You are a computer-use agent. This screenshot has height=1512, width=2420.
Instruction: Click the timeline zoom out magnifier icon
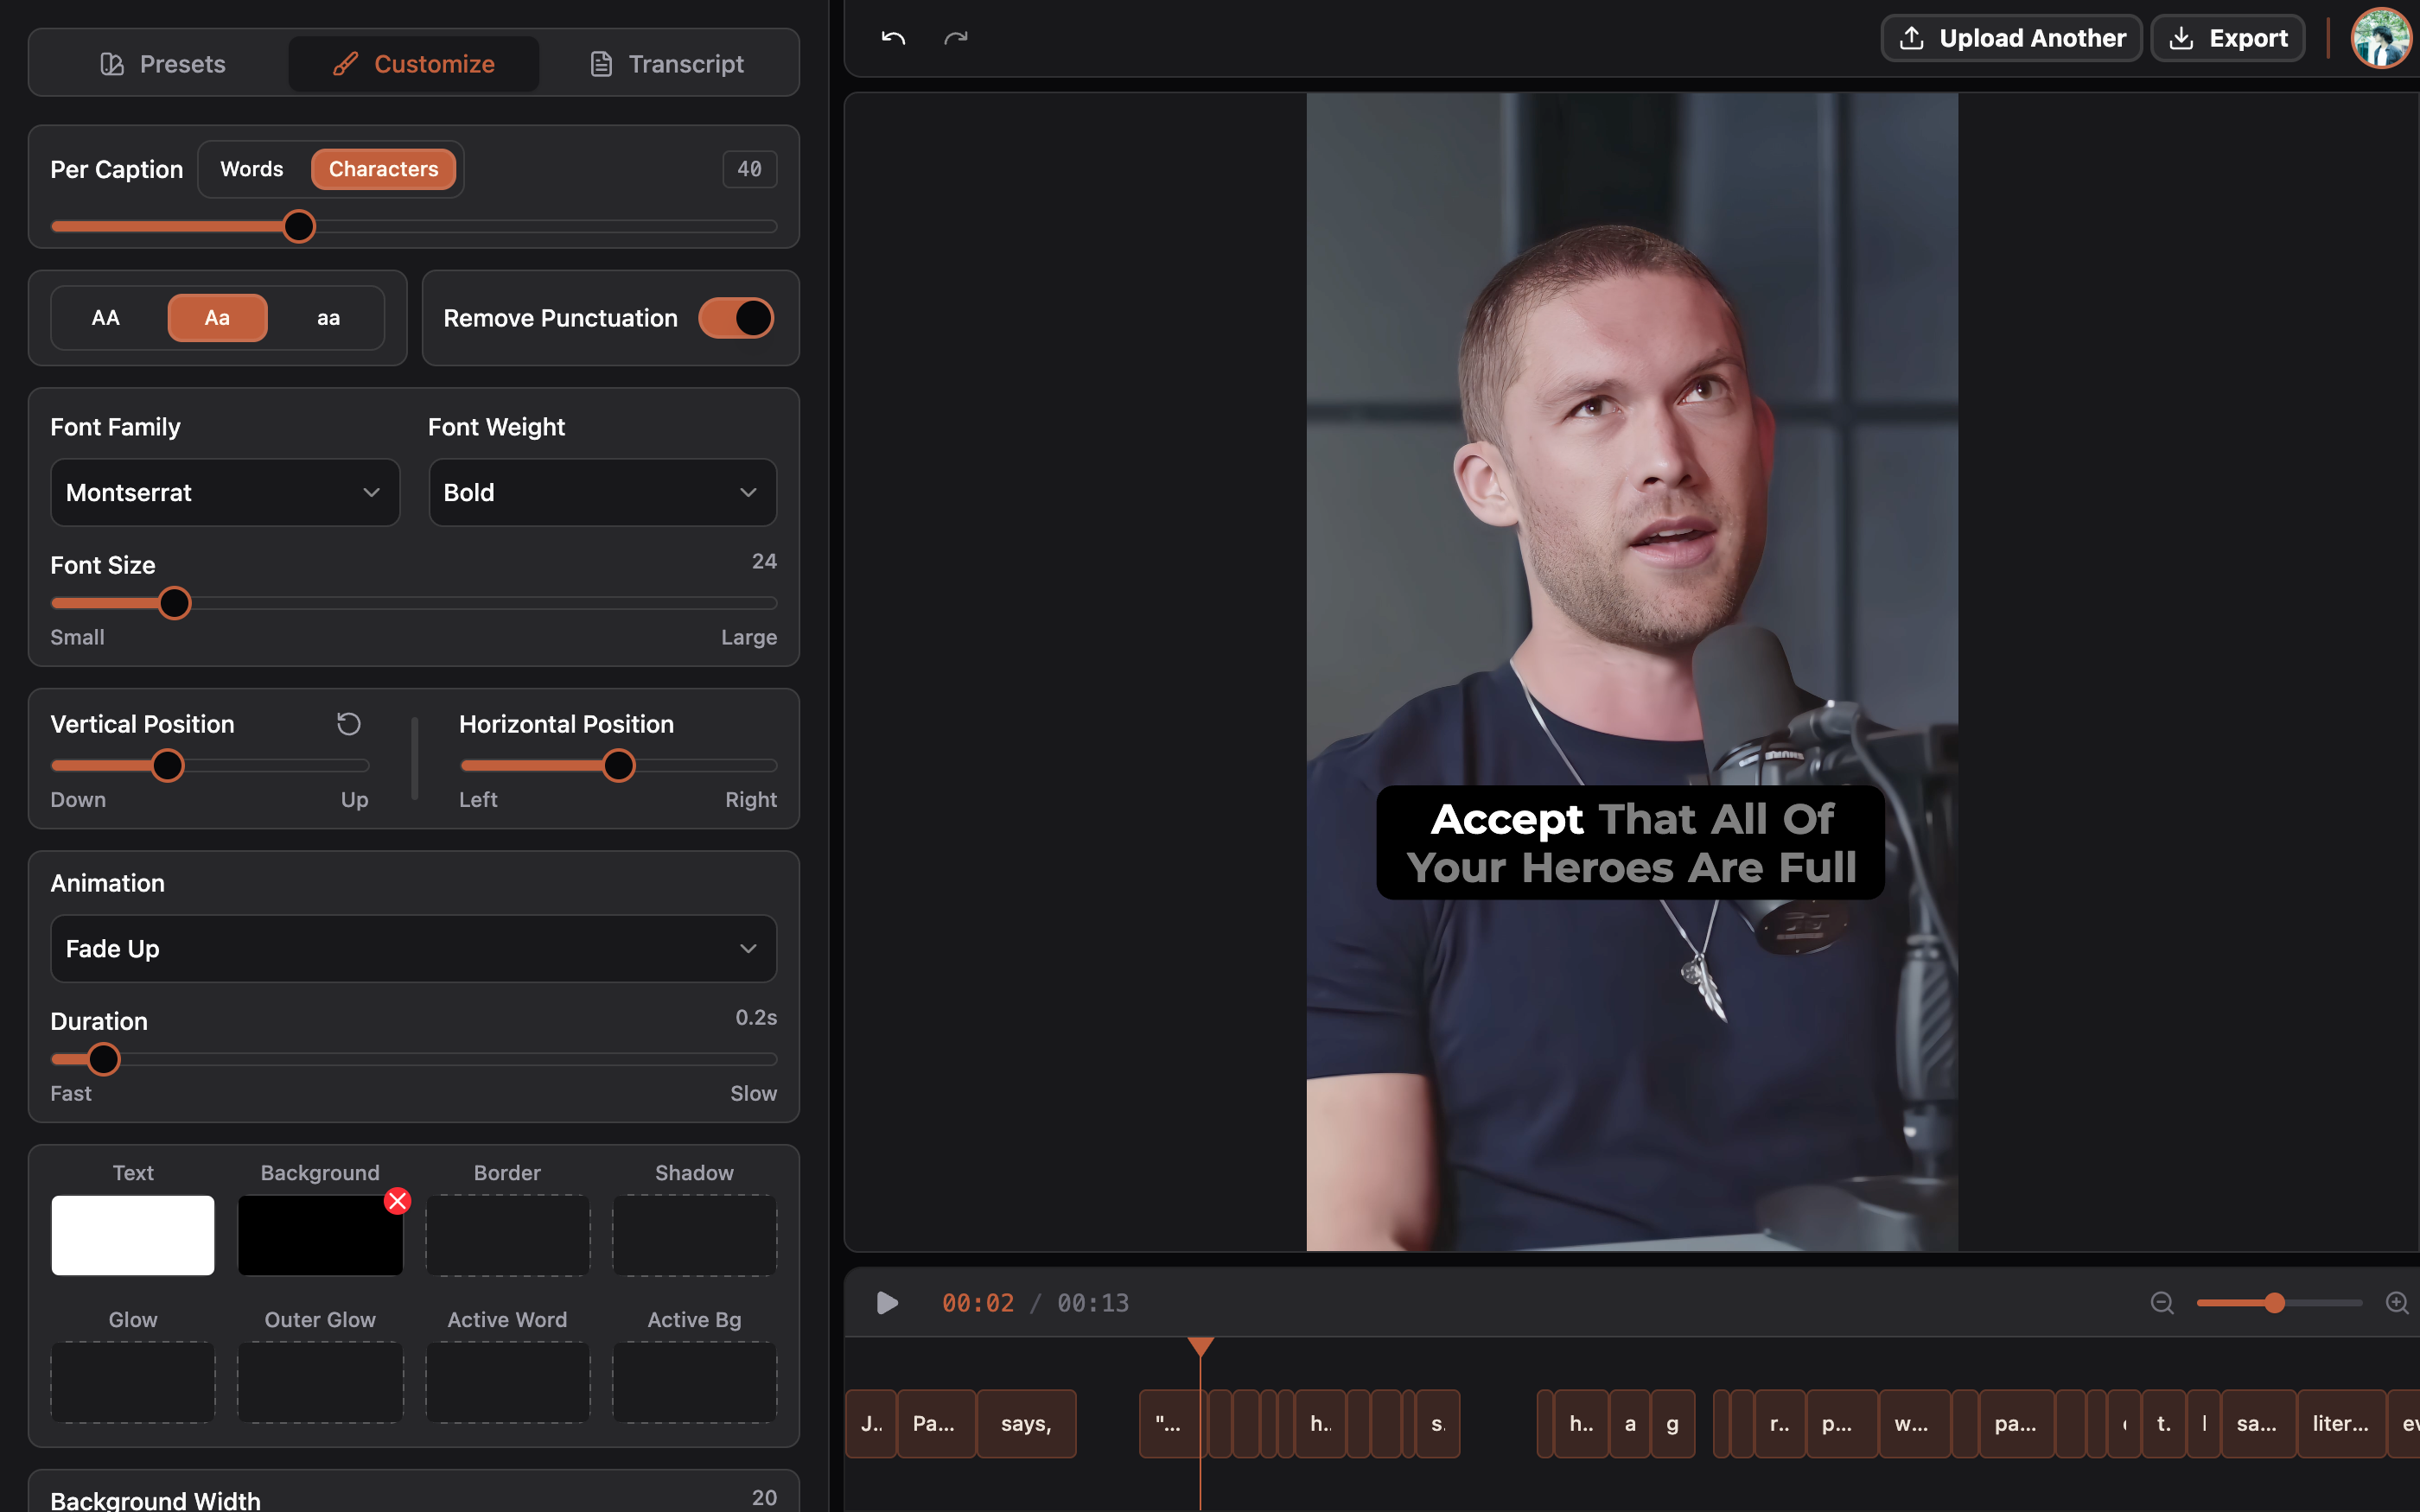pyautogui.click(x=2161, y=1303)
